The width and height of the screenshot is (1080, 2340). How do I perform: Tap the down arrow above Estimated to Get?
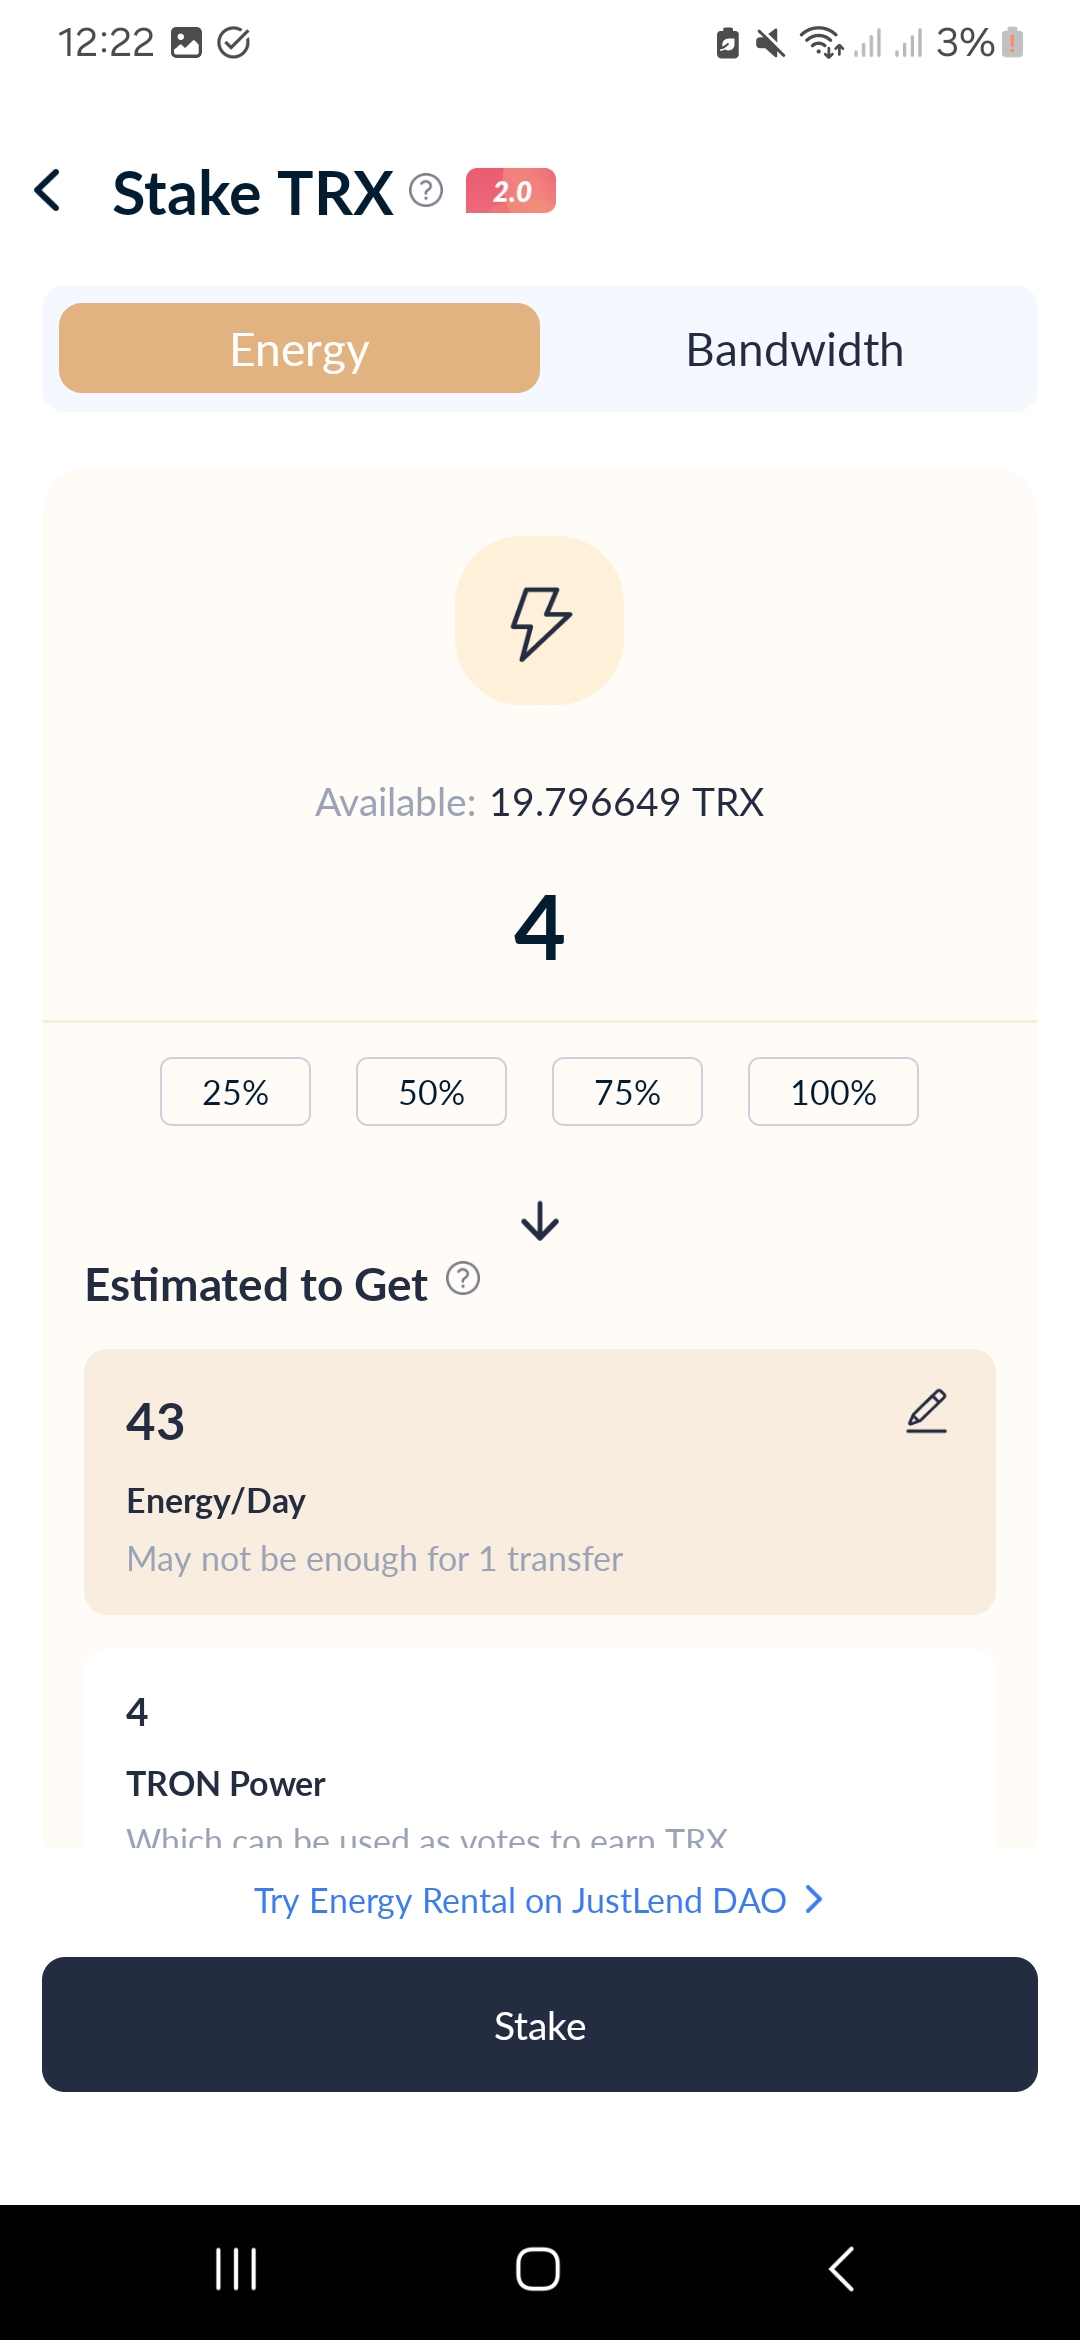(540, 1221)
